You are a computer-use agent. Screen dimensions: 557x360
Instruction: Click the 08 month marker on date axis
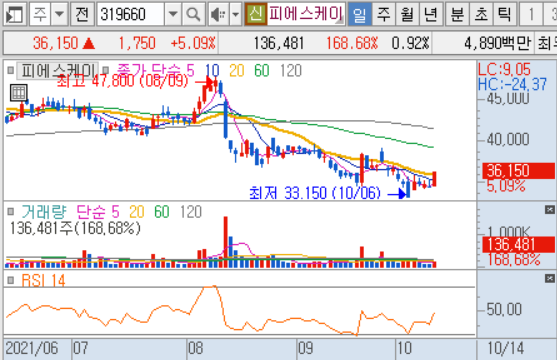(x=195, y=348)
